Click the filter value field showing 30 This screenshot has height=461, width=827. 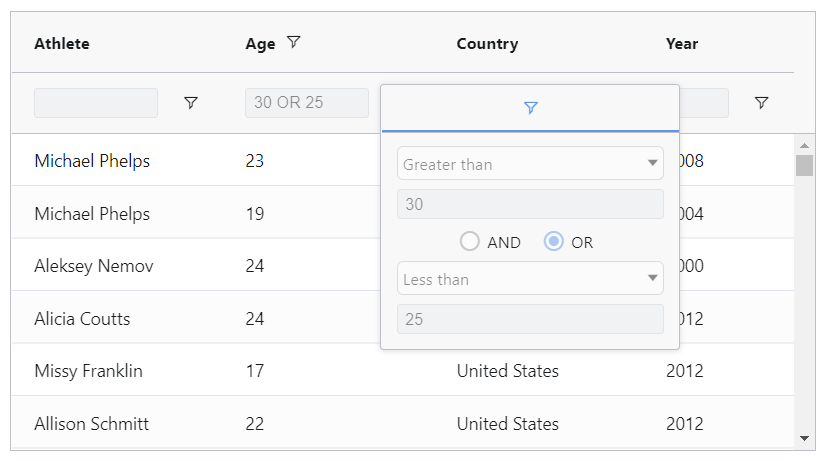tap(530, 204)
